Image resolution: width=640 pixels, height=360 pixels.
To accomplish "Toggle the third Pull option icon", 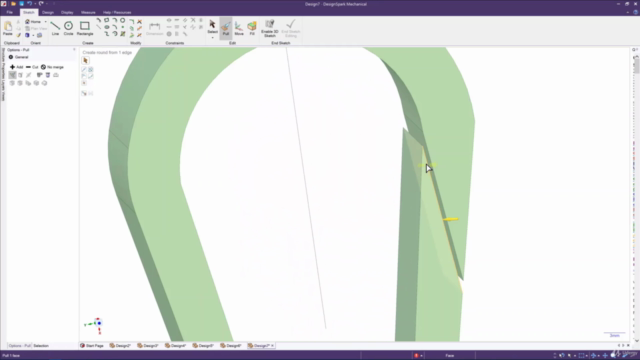I will click(x=29, y=75).
